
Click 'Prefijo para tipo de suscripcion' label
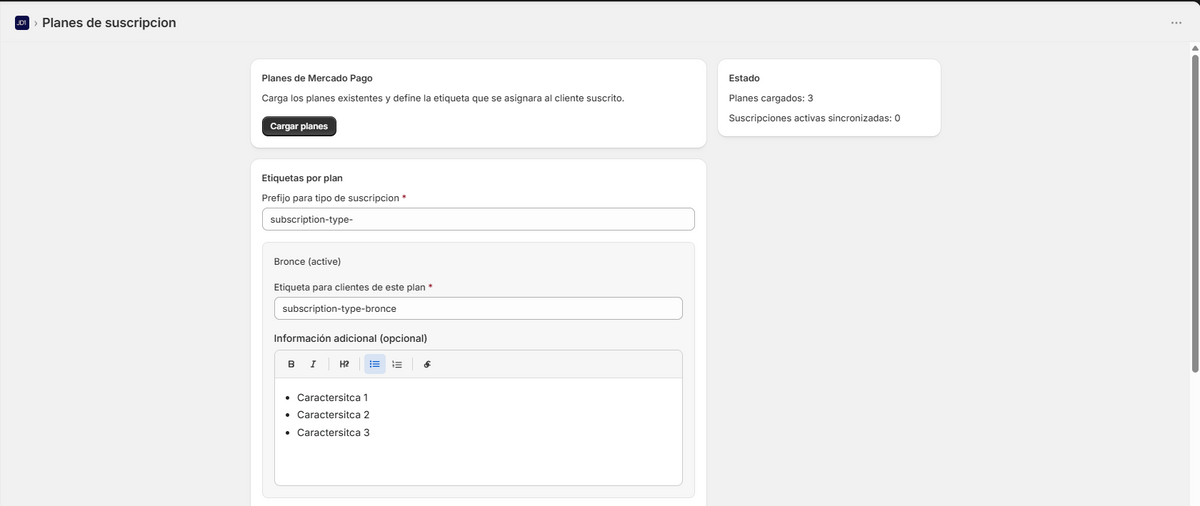330,198
